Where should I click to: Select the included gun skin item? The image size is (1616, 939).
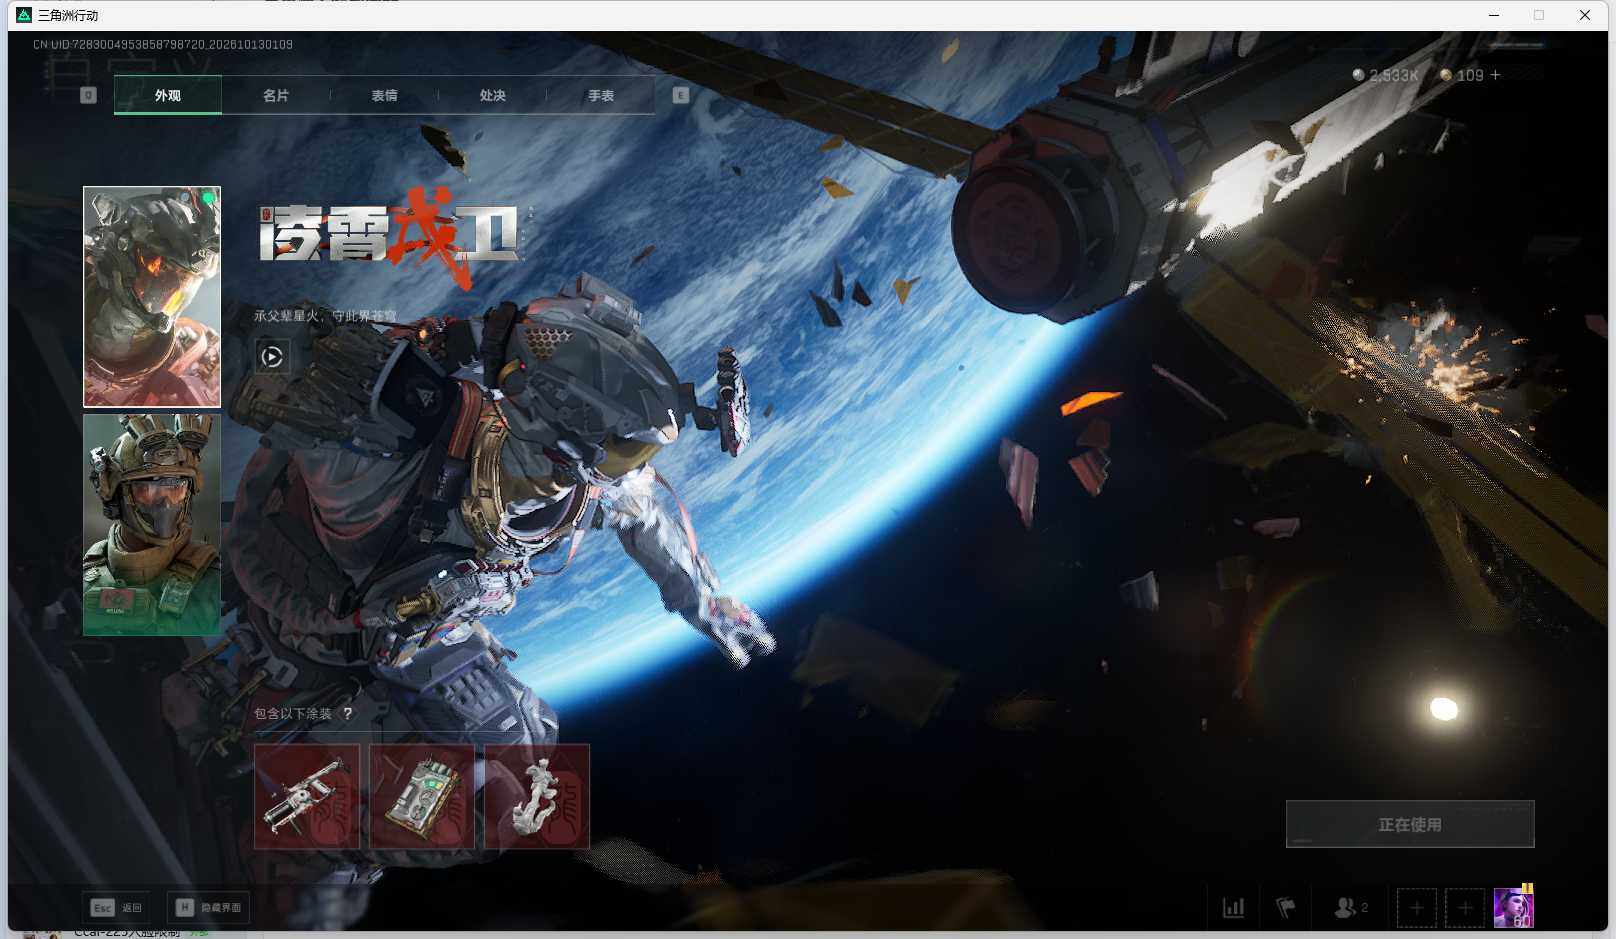tap(307, 796)
